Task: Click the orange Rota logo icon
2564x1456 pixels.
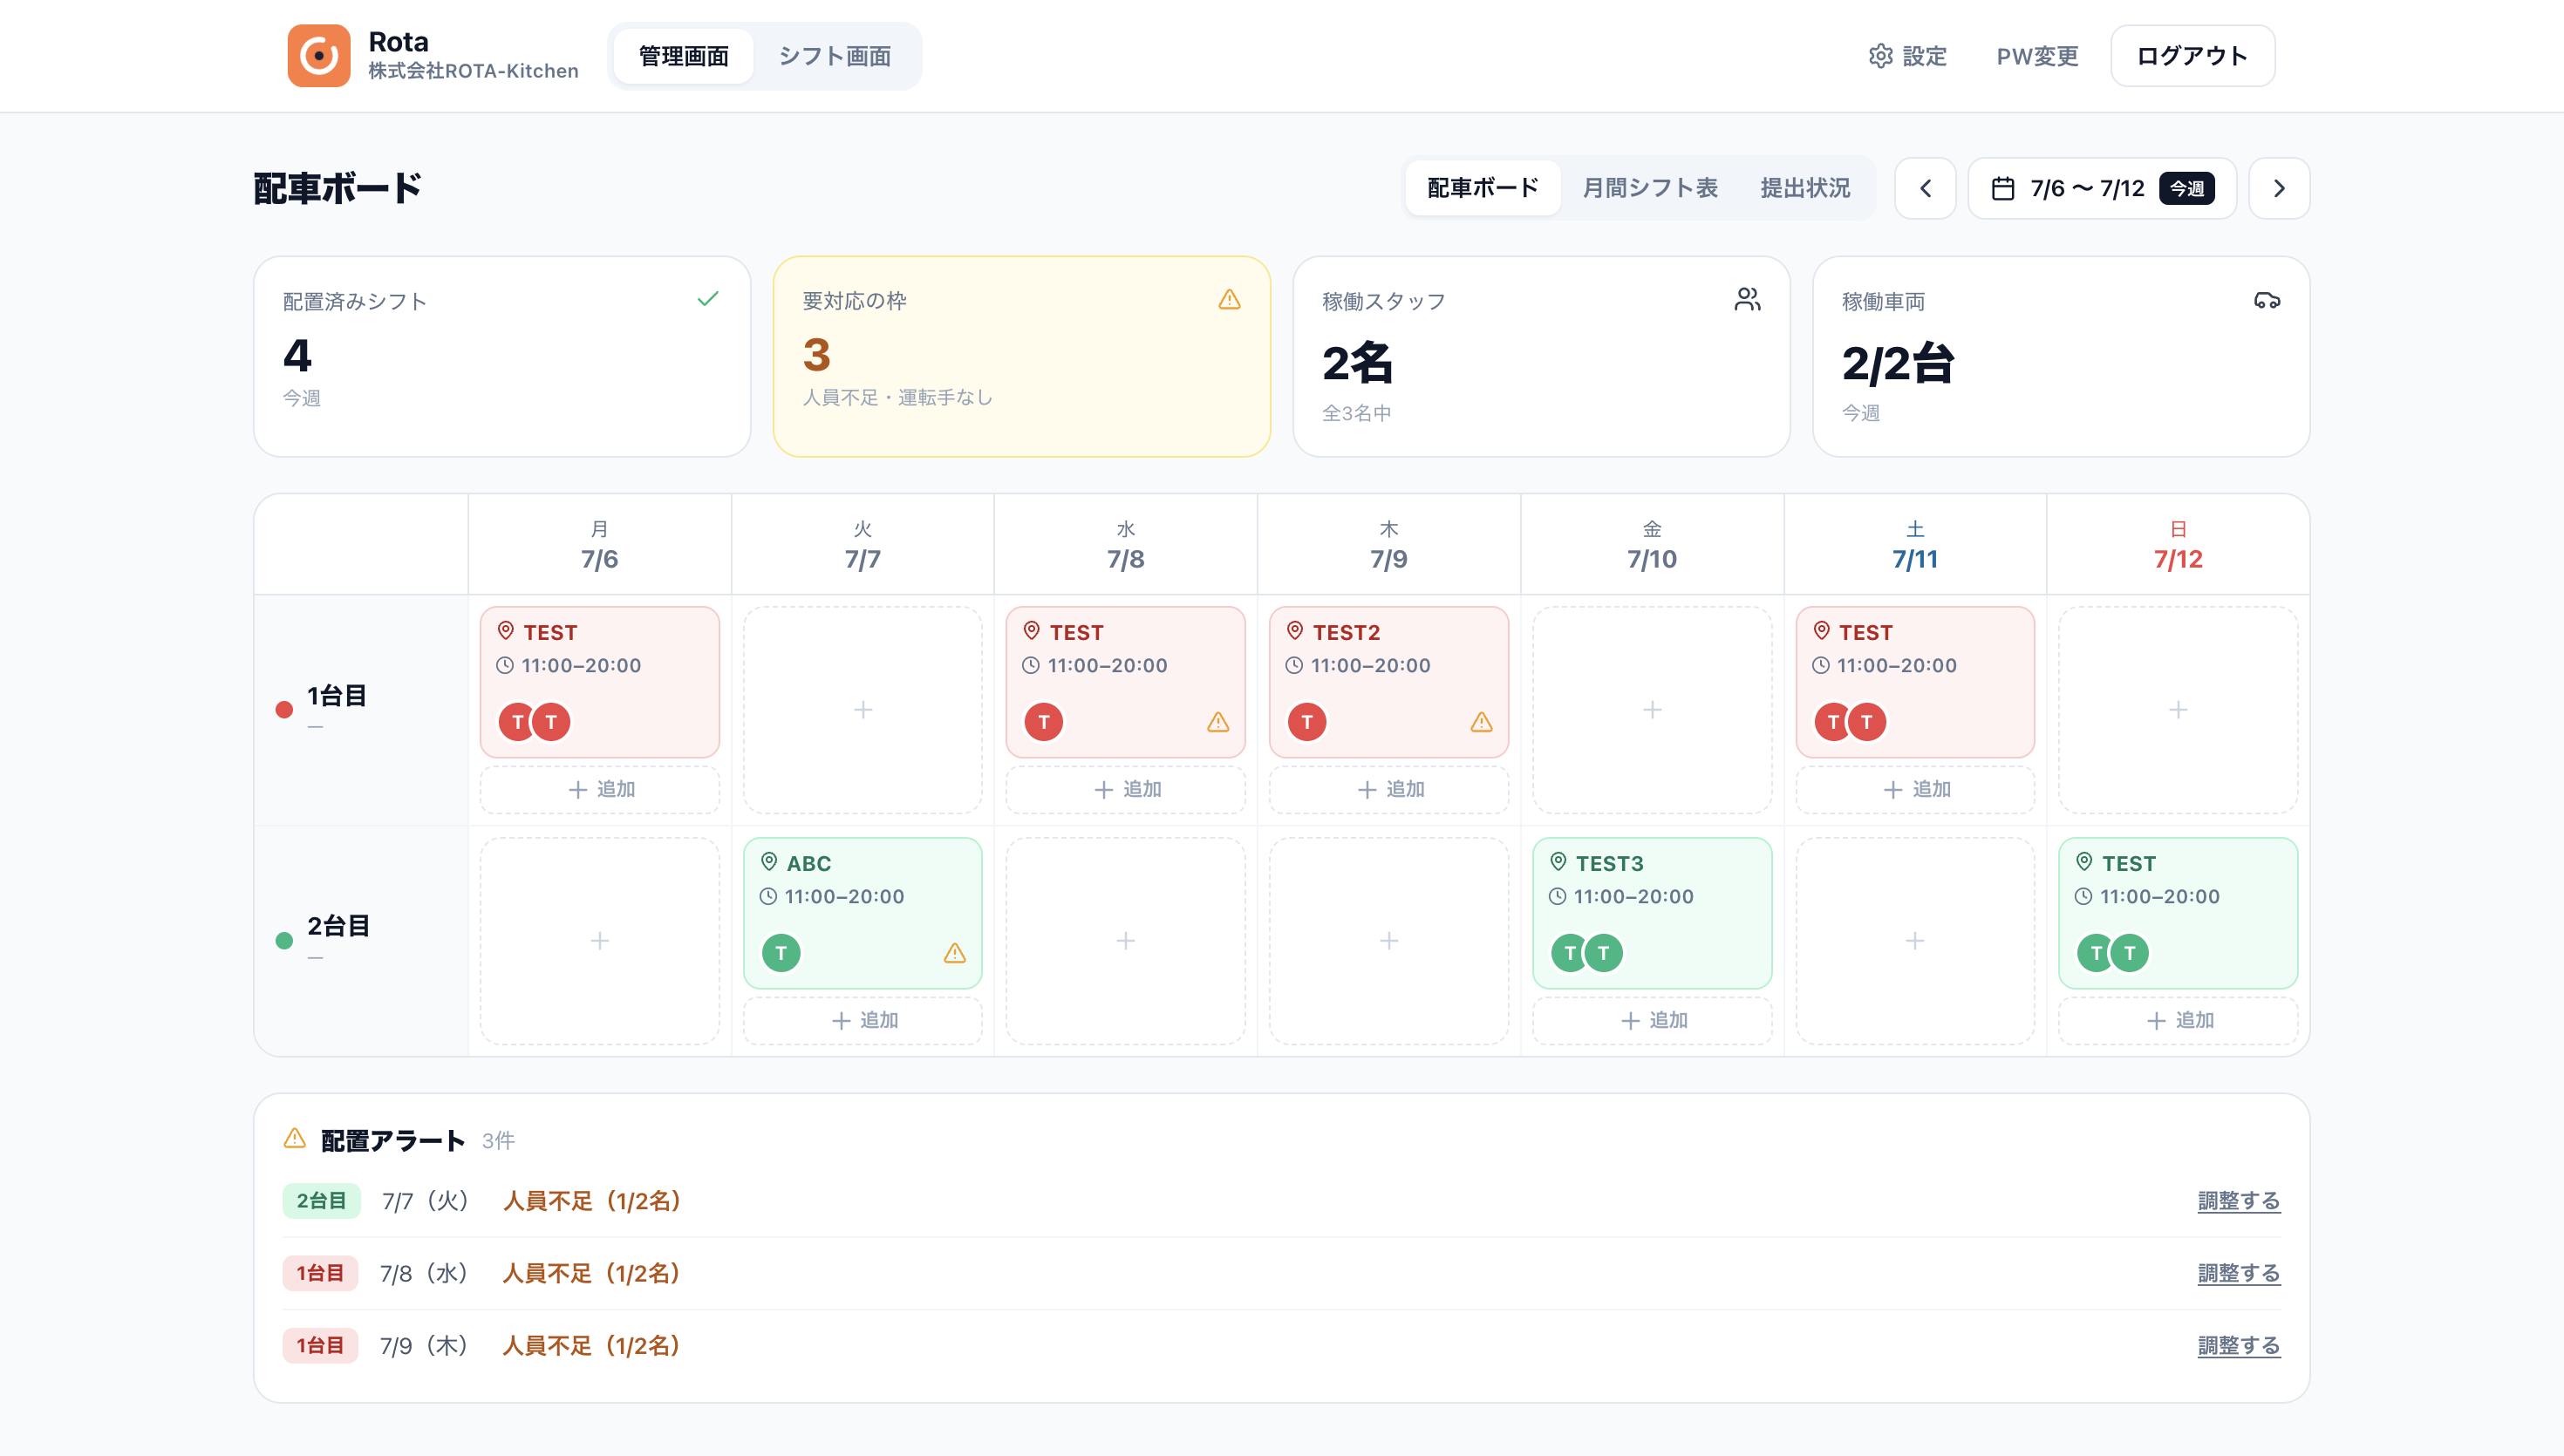Action: pos(319,56)
